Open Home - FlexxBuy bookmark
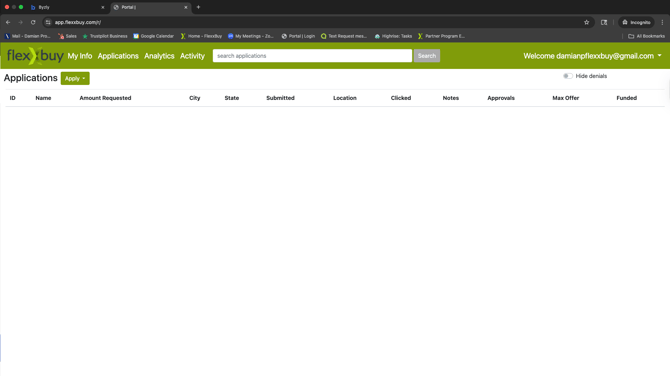The width and height of the screenshot is (670, 376). [201, 36]
